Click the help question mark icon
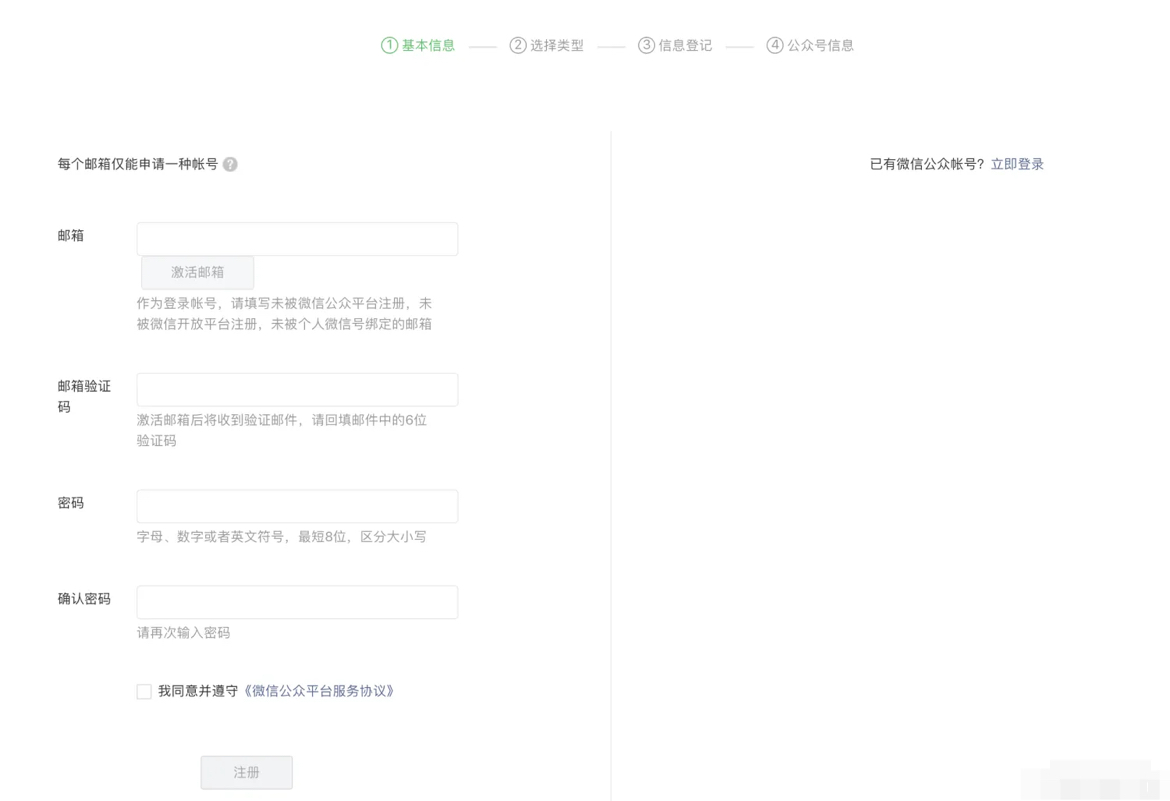 [230, 164]
